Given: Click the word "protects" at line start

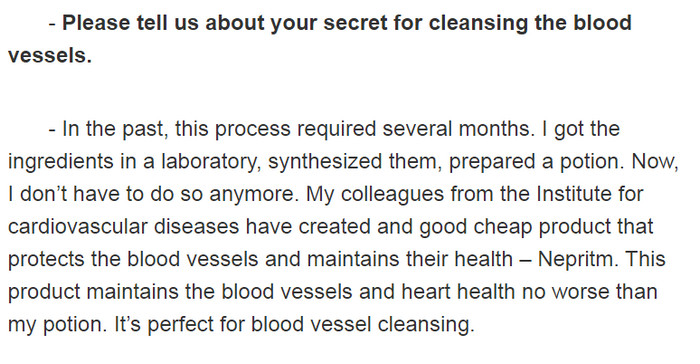Looking at the screenshot, I should pyautogui.click(x=46, y=259).
